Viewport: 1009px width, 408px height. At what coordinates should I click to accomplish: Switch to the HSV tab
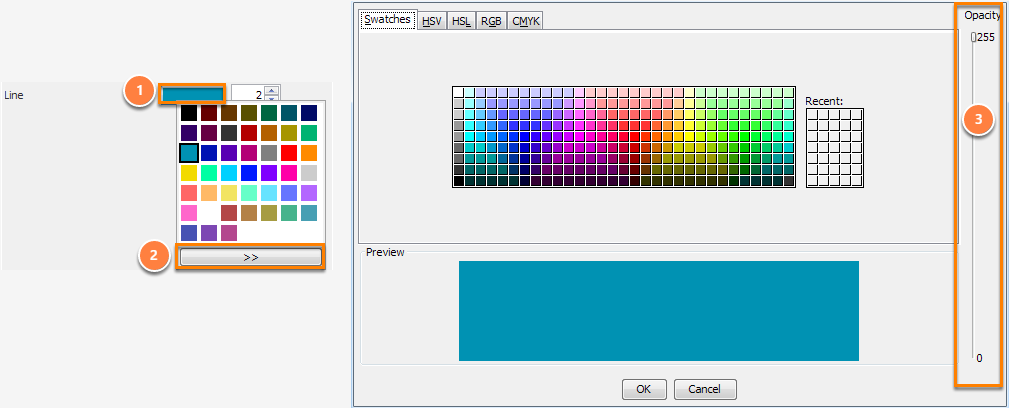pos(432,21)
